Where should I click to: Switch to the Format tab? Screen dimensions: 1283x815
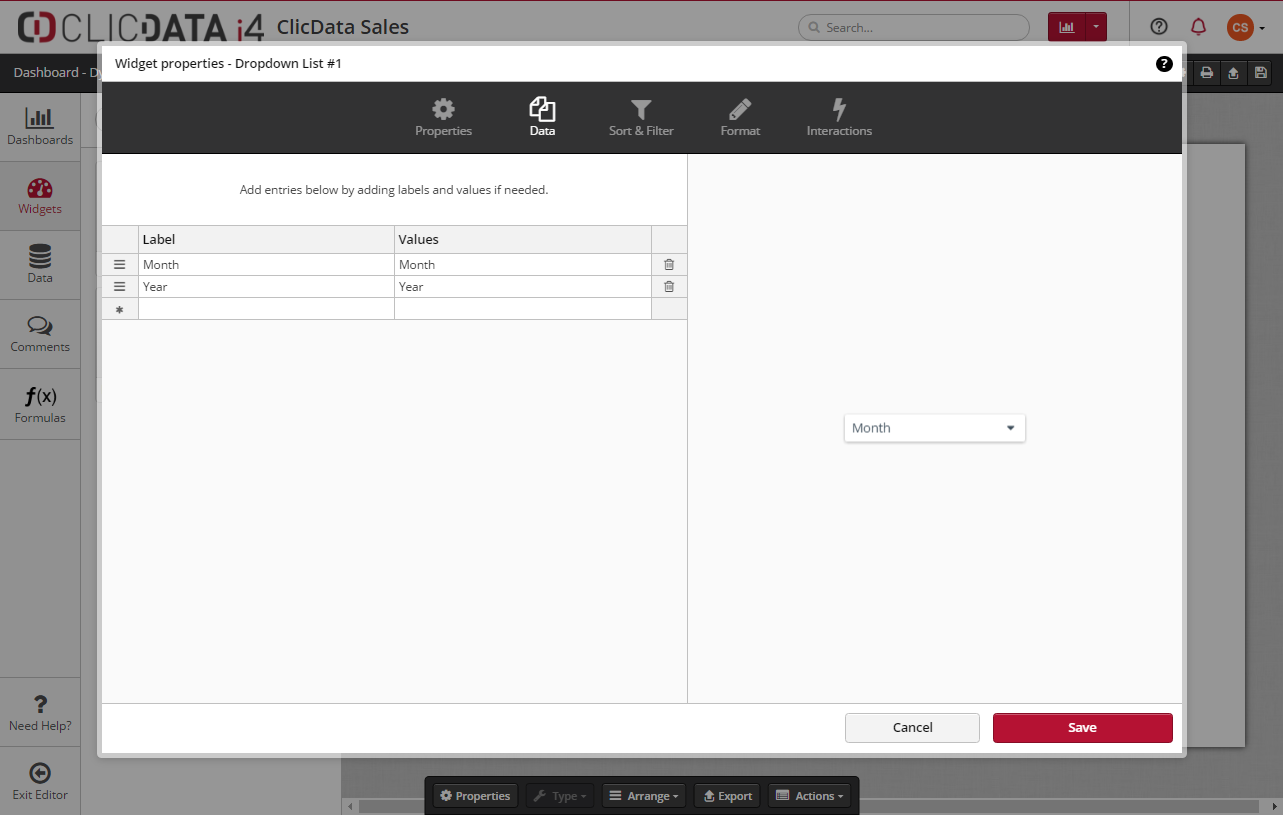[740, 118]
